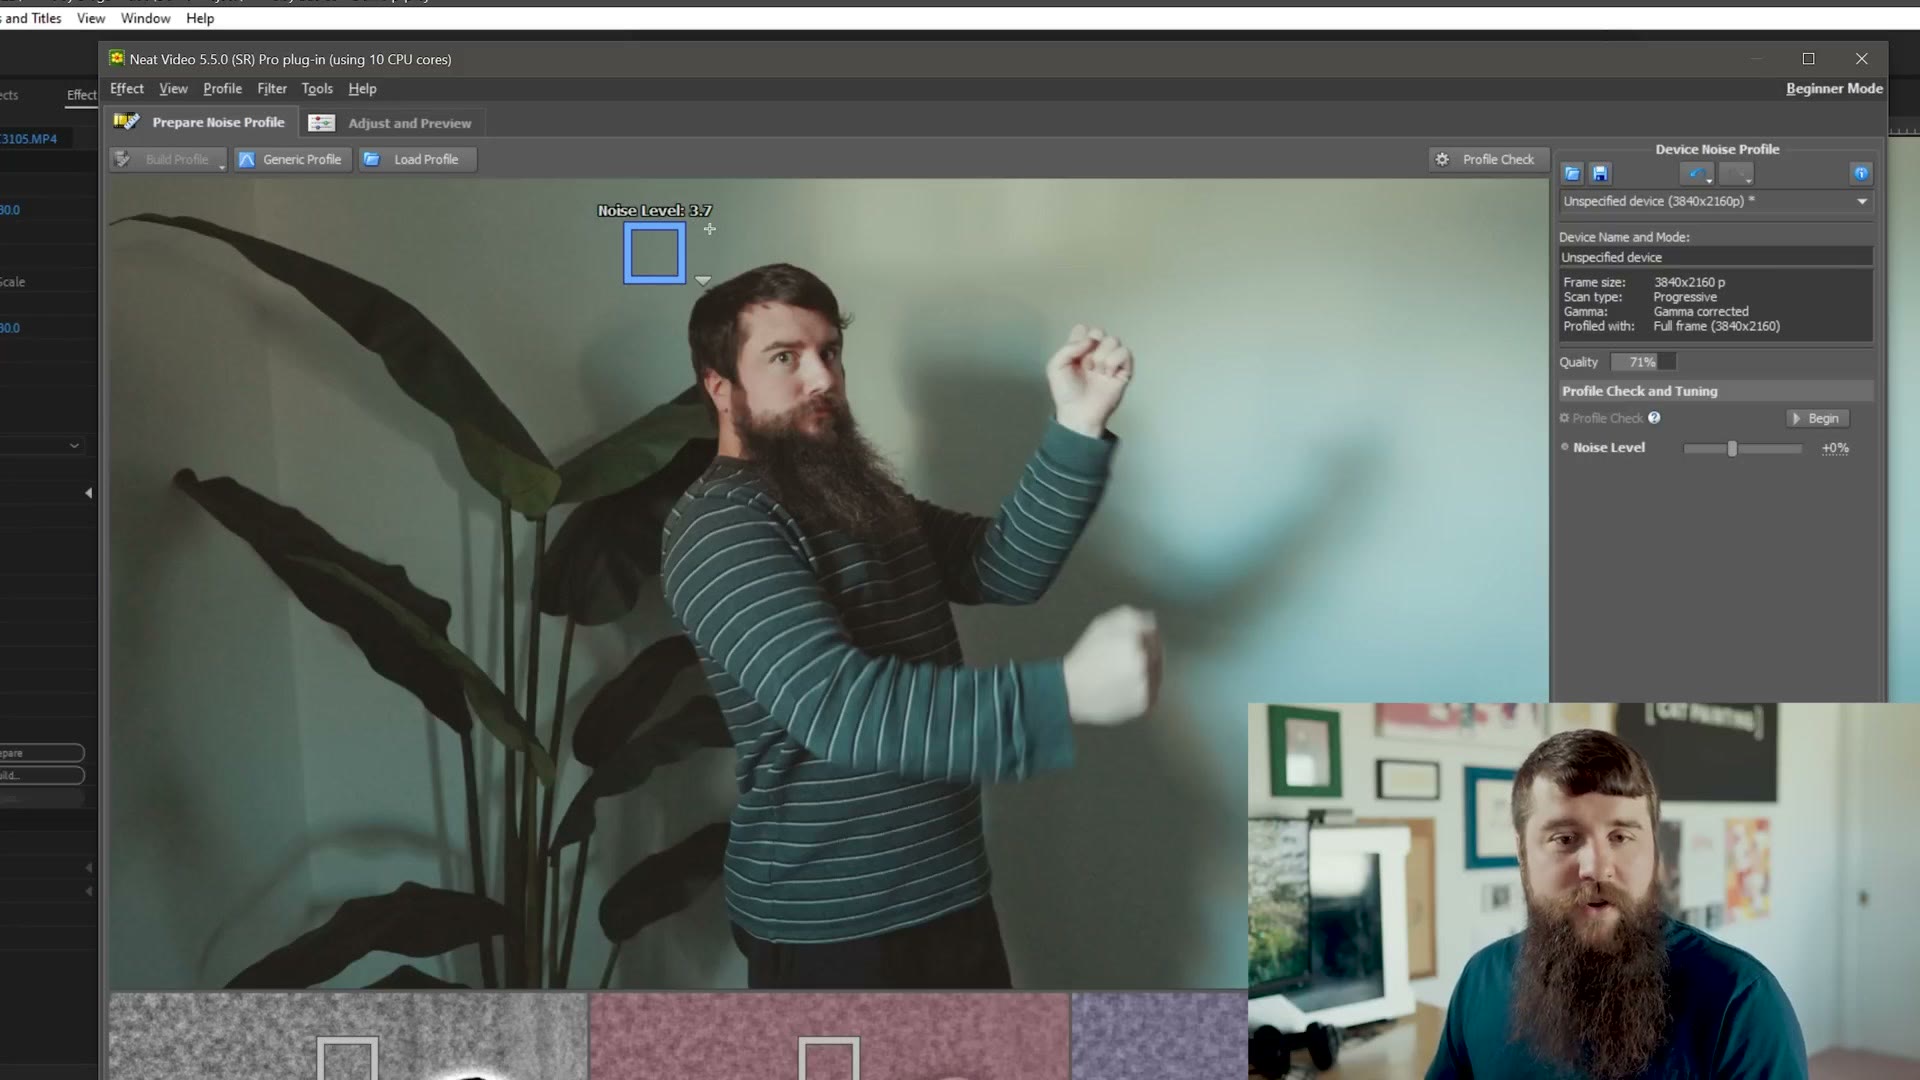Click the undo arrow in Device Noise Profile

1697,174
